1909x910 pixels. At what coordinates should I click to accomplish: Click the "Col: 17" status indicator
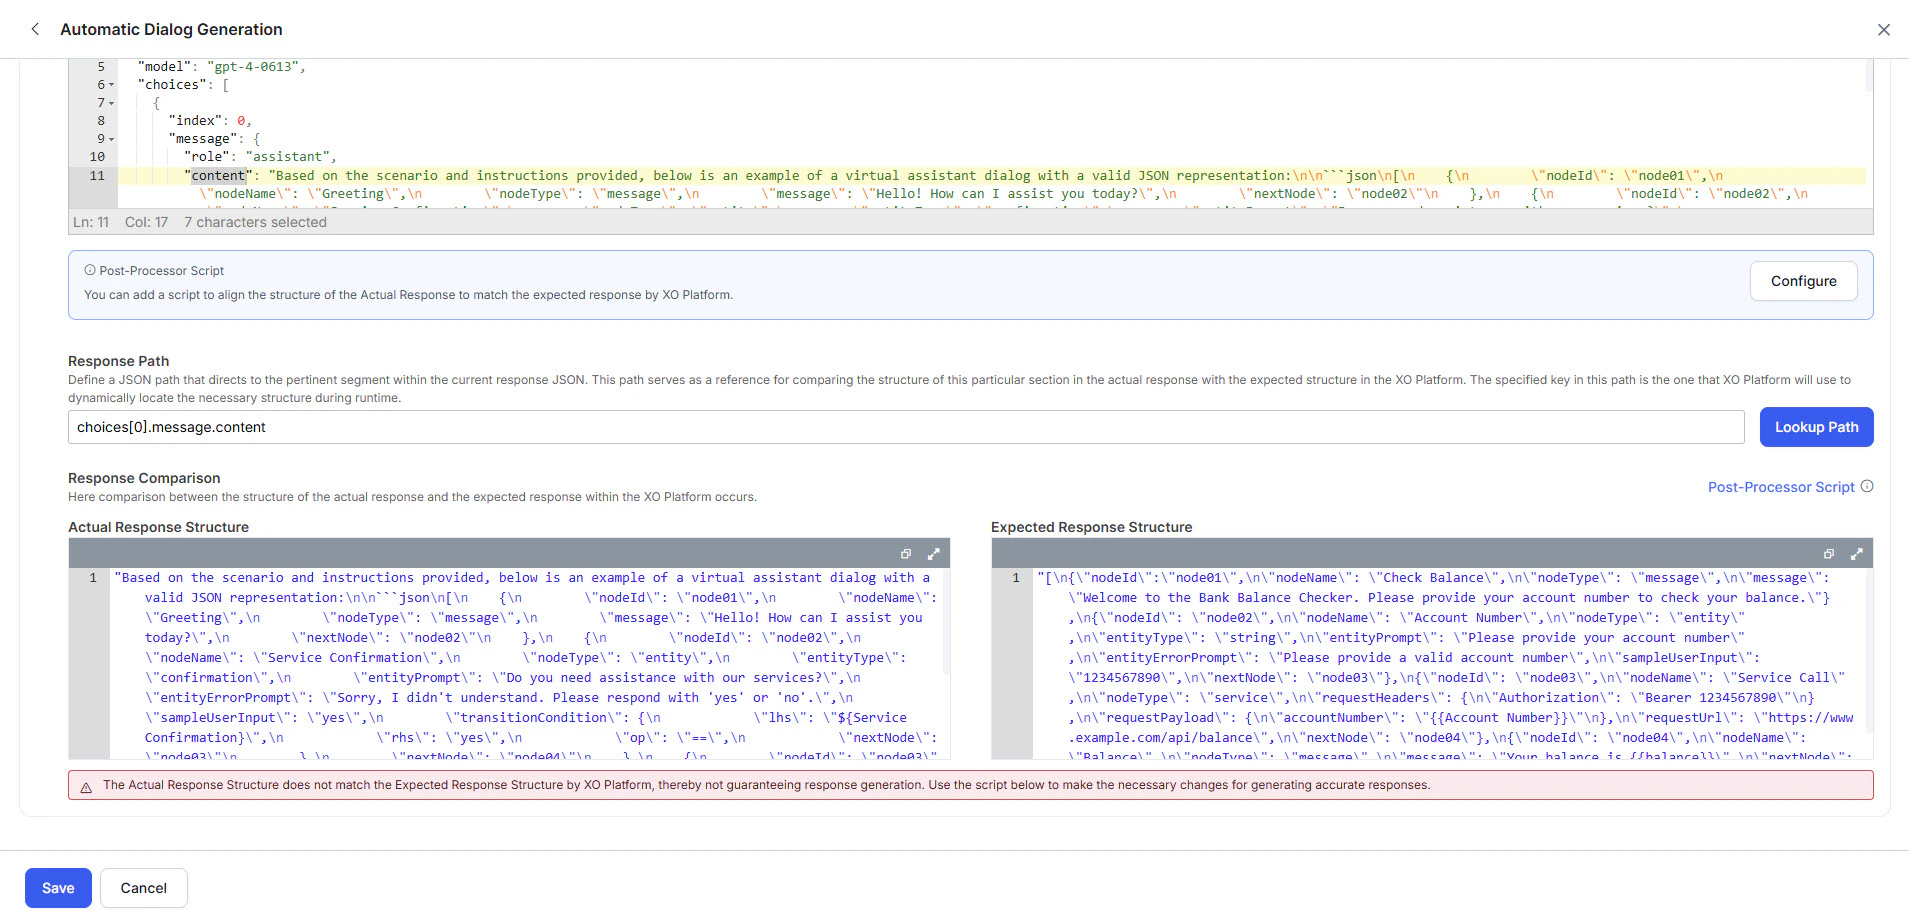pos(146,222)
